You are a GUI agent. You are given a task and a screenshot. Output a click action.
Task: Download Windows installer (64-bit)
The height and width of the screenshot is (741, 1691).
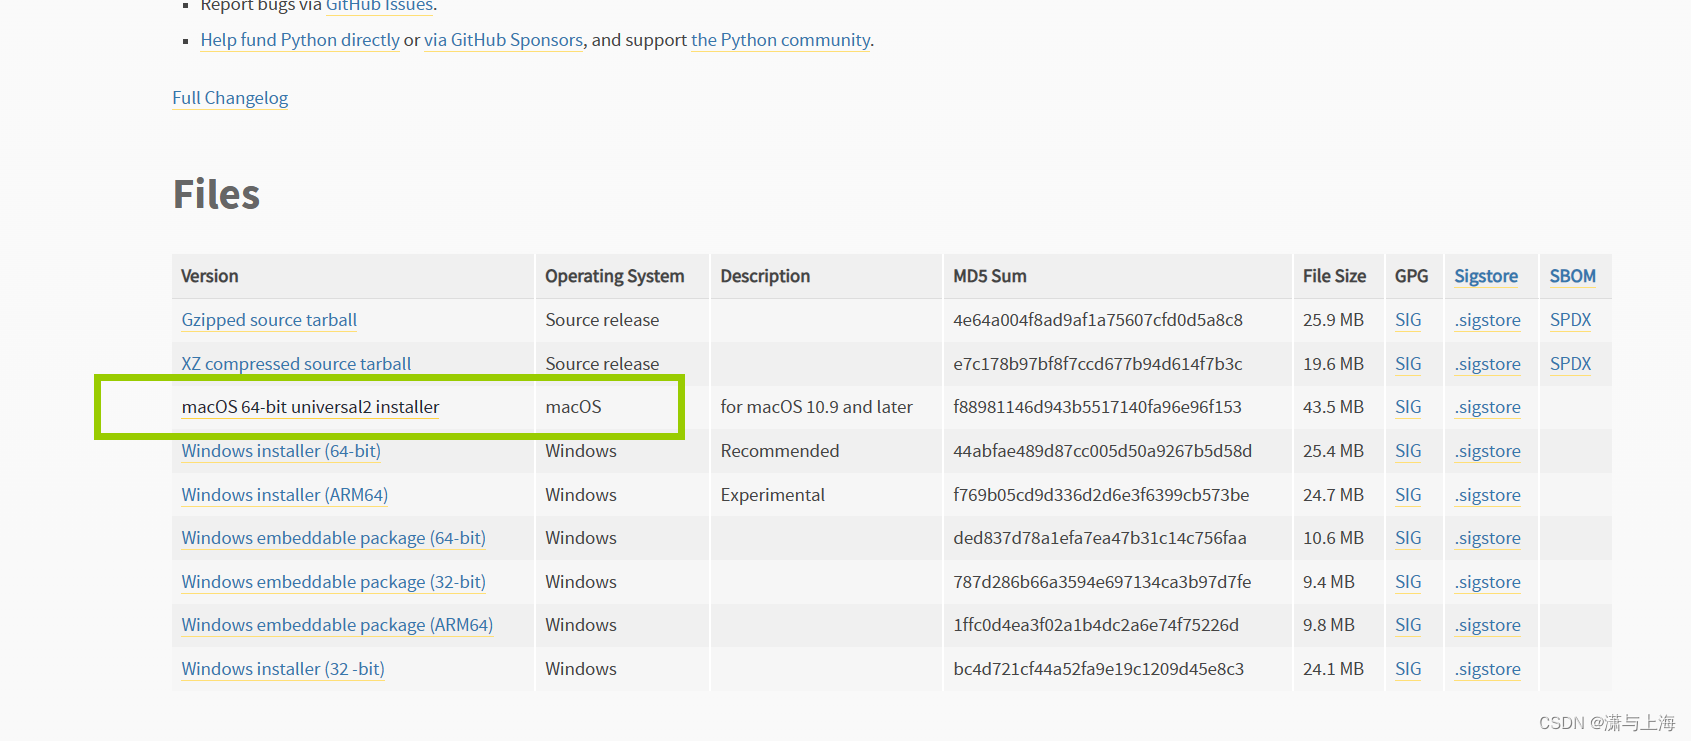pos(281,451)
